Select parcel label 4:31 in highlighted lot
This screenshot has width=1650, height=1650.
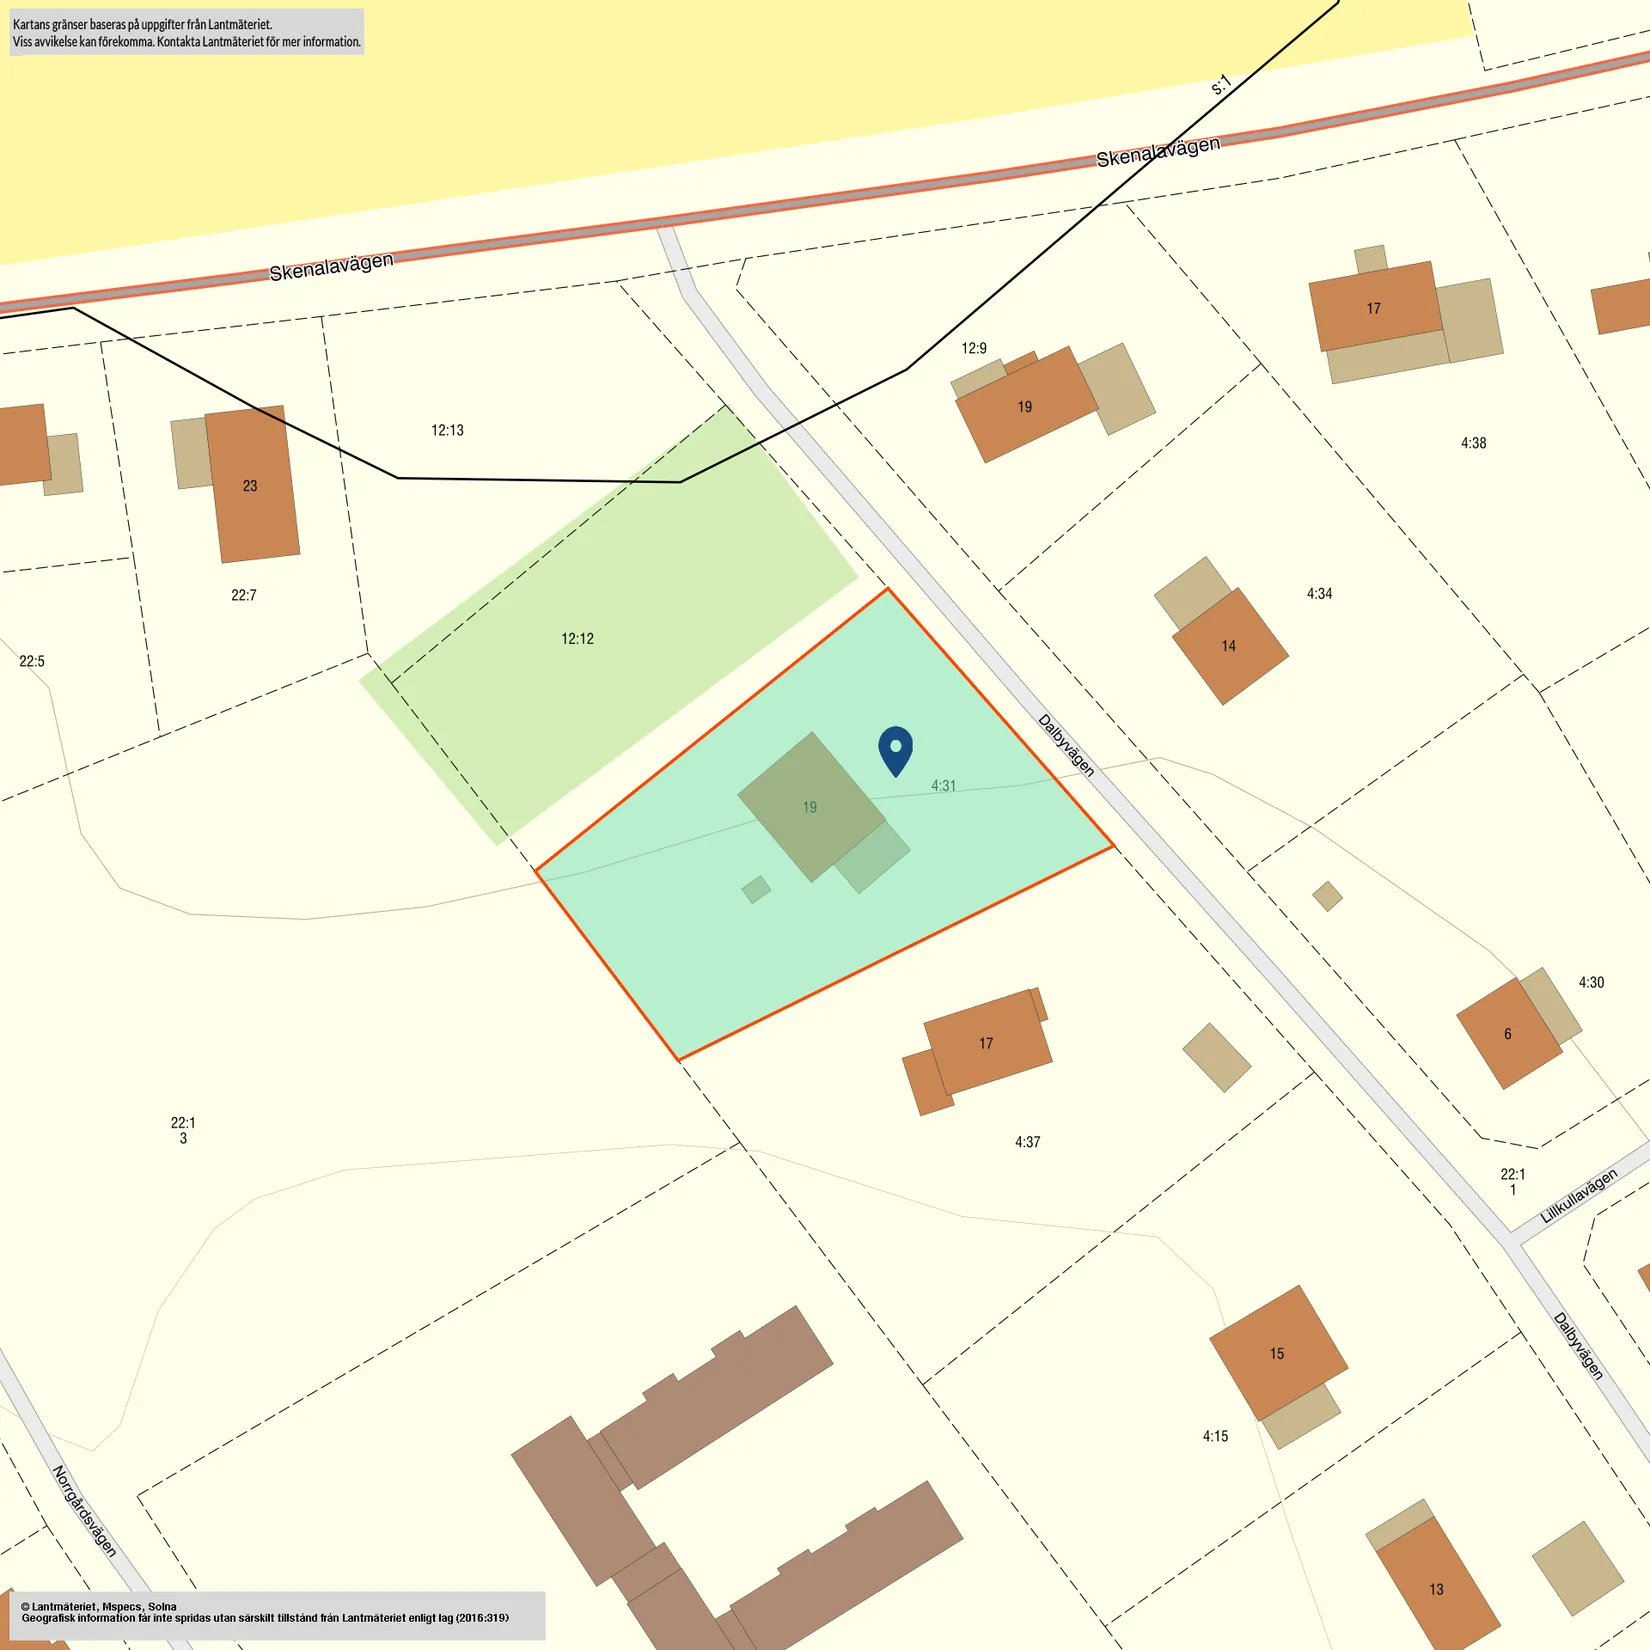point(943,786)
